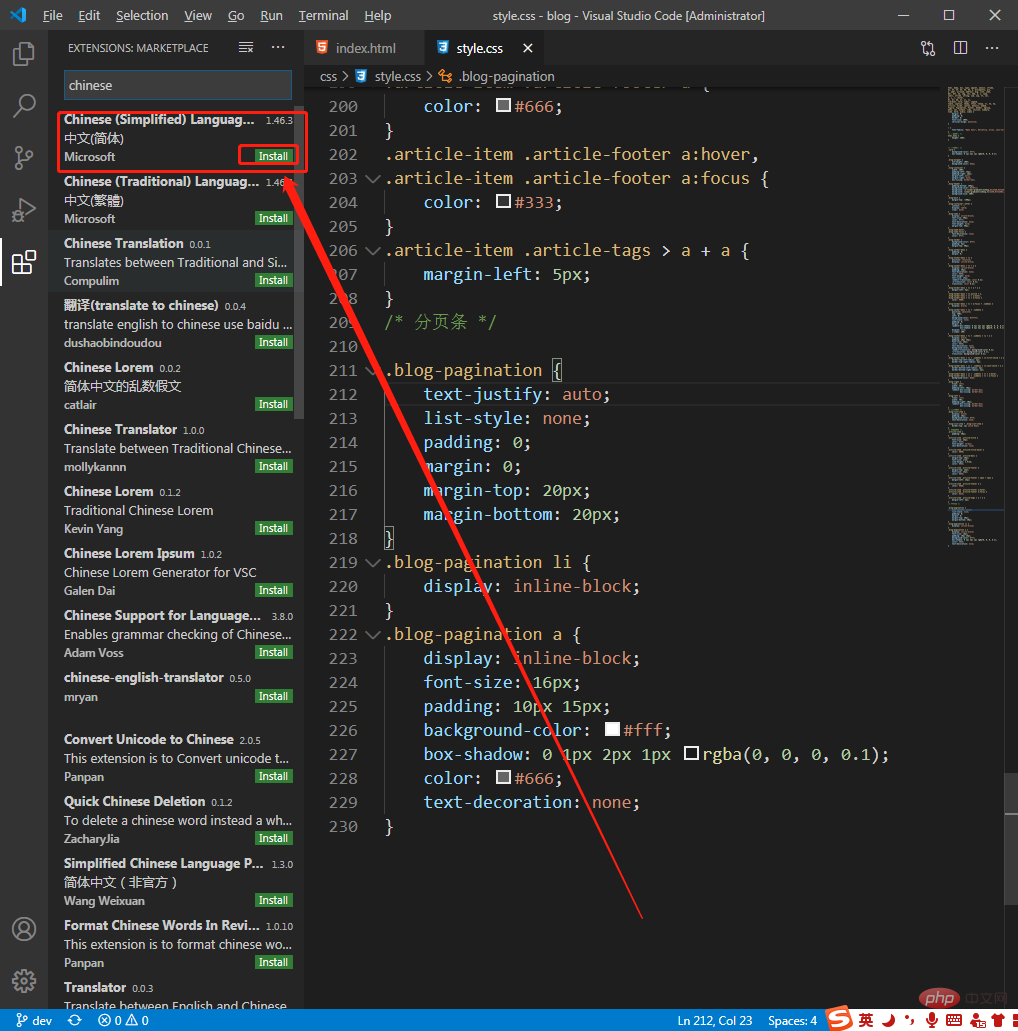Open the Explorer view in activity bar
Viewport: 1018px width, 1031px height.
coord(24,54)
